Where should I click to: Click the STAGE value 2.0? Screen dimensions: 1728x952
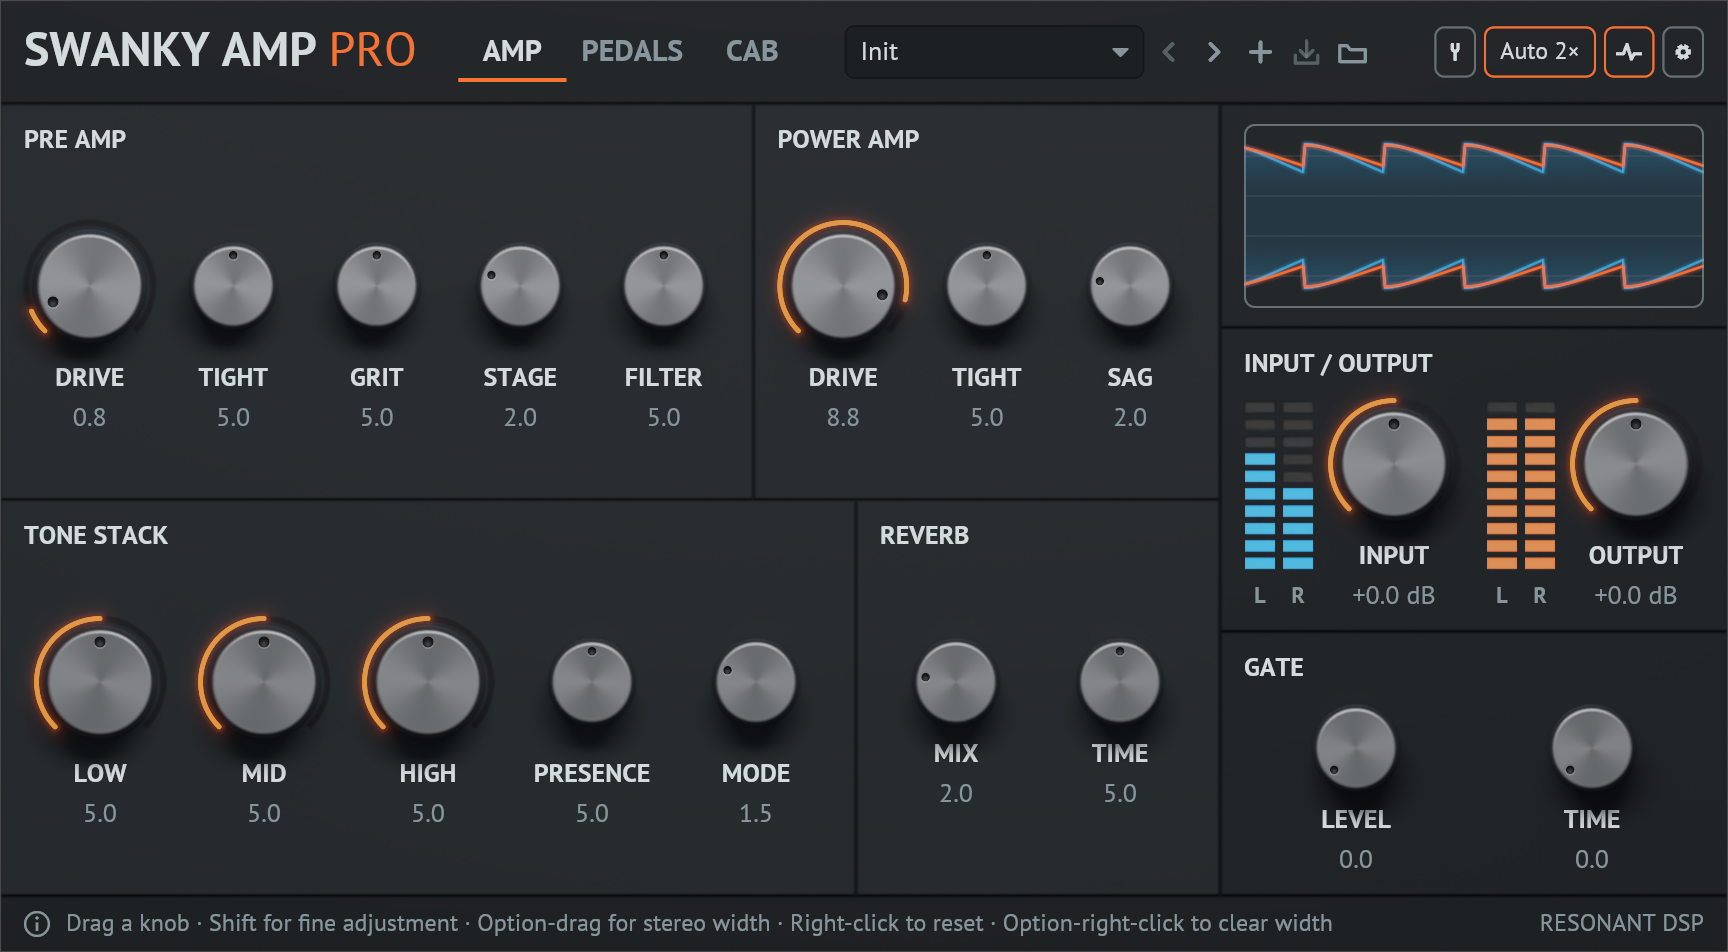[520, 417]
